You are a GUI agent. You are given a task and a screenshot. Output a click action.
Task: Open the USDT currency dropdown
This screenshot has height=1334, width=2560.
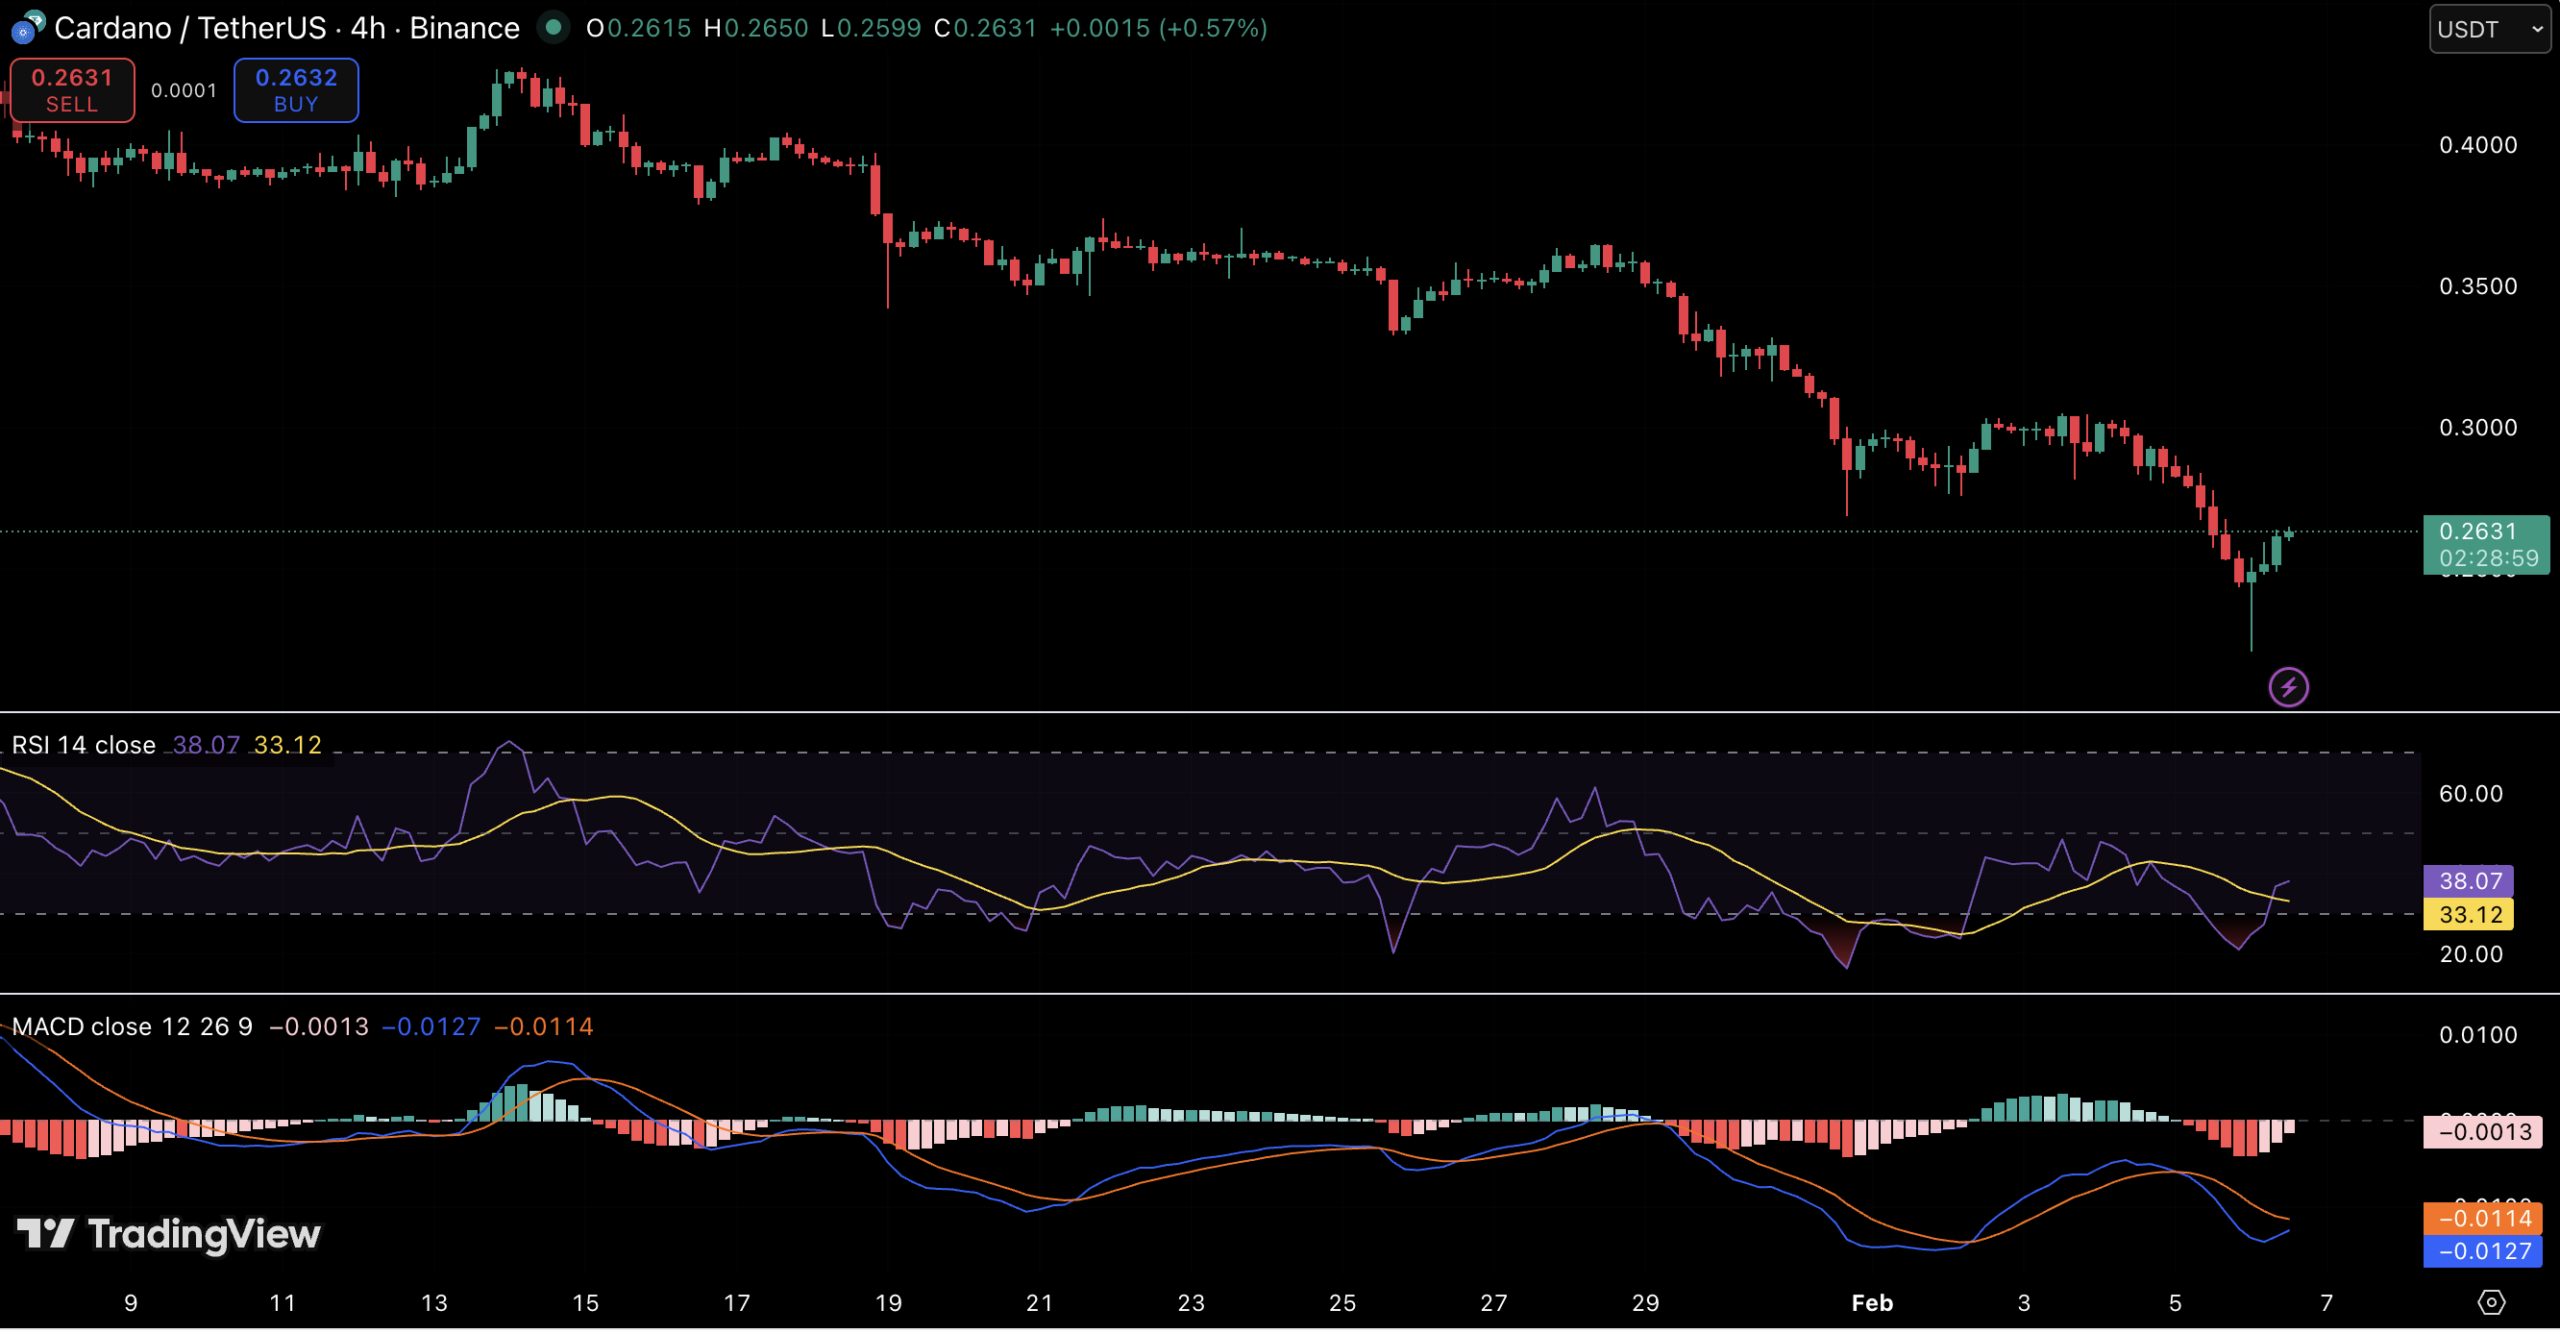click(x=2488, y=29)
